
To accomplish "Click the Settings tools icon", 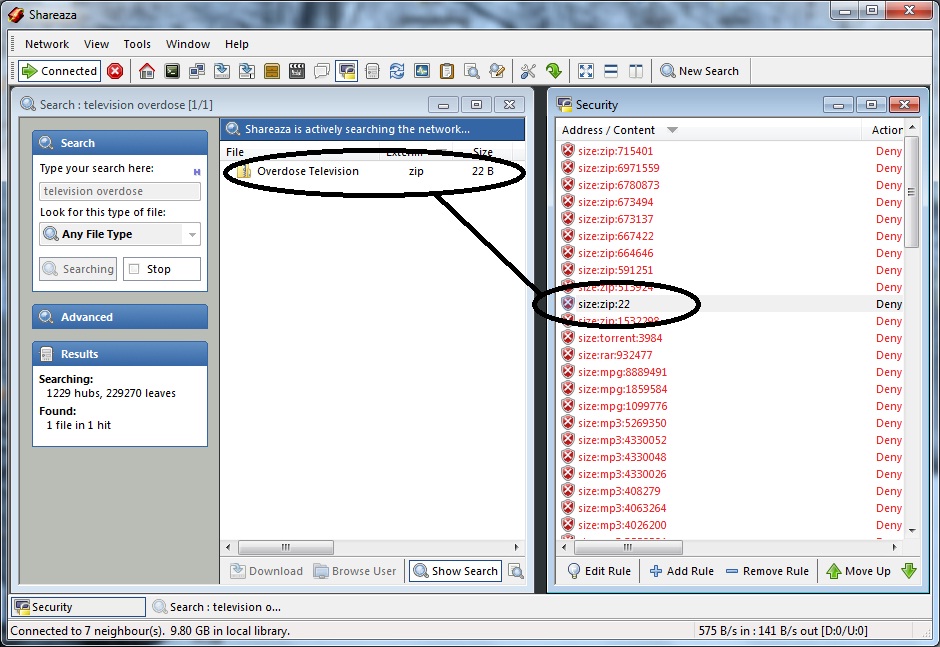I will click(x=528, y=71).
